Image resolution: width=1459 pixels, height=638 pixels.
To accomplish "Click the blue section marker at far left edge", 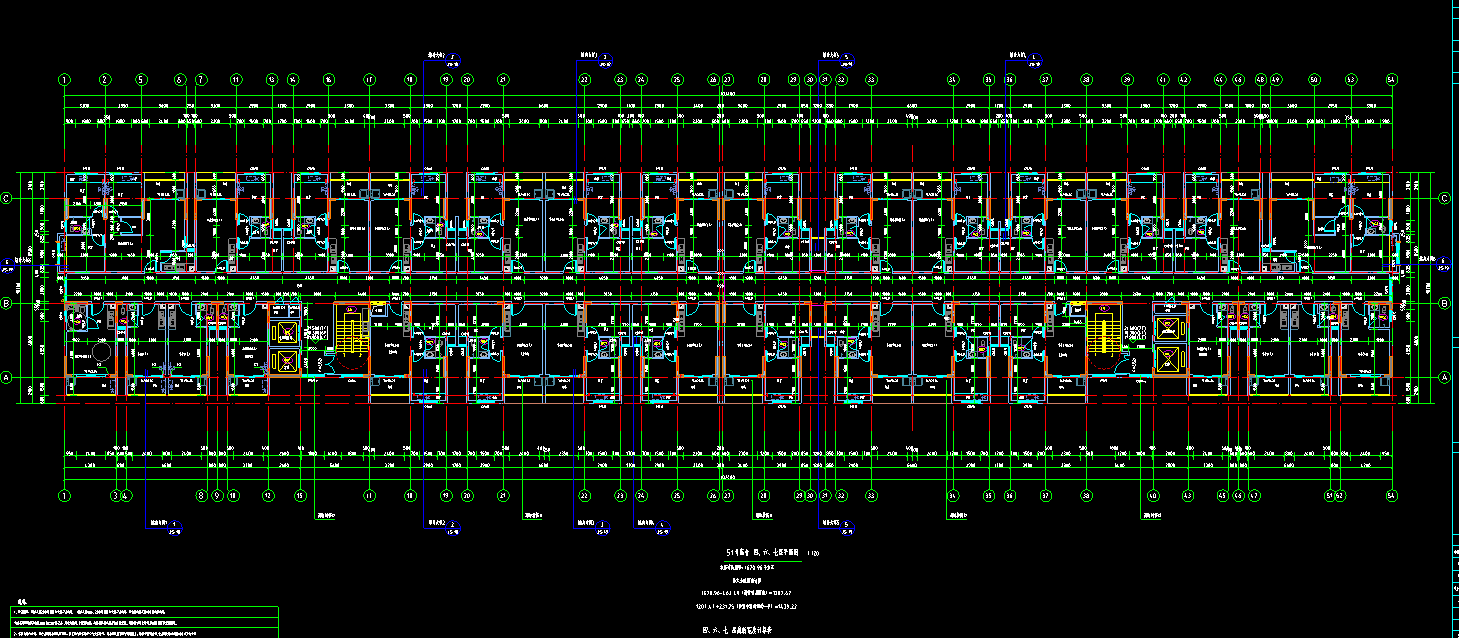I will (x=6, y=264).
